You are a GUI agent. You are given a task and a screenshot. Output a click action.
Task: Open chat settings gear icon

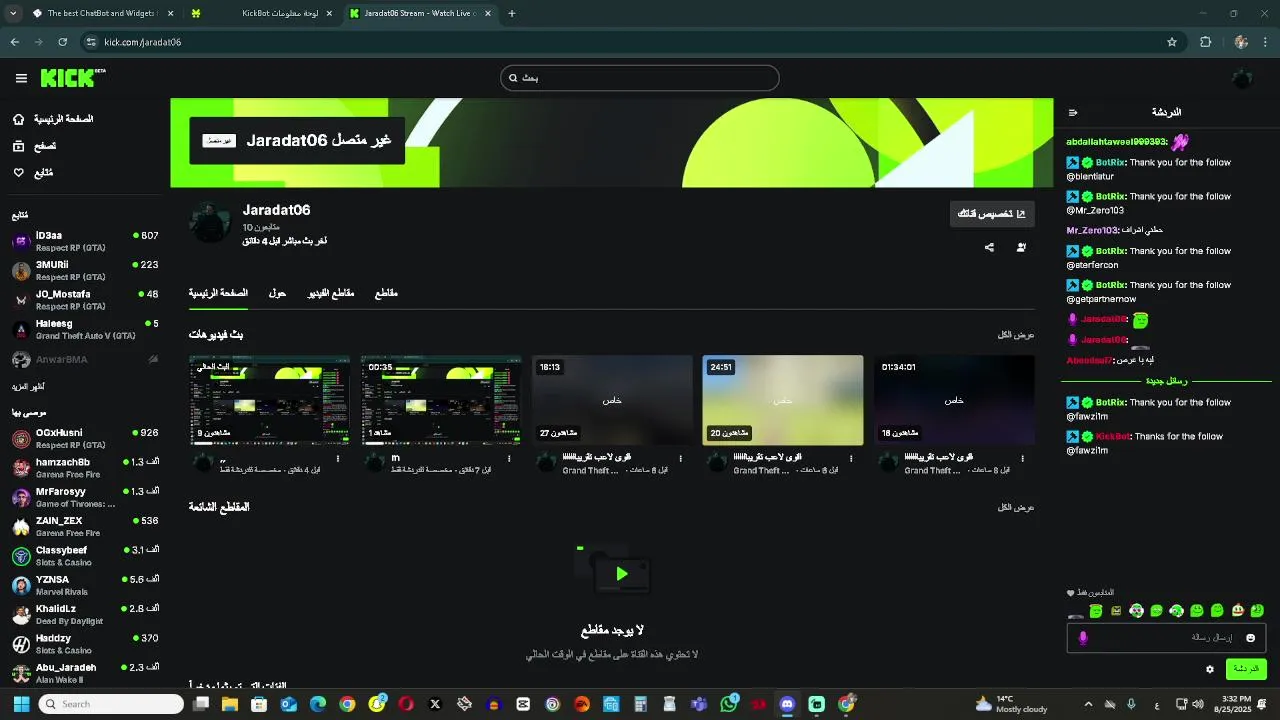pos(1210,669)
